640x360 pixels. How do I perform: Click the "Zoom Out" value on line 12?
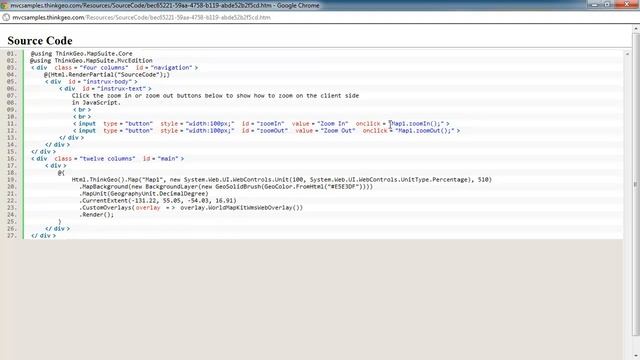(338, 131)
